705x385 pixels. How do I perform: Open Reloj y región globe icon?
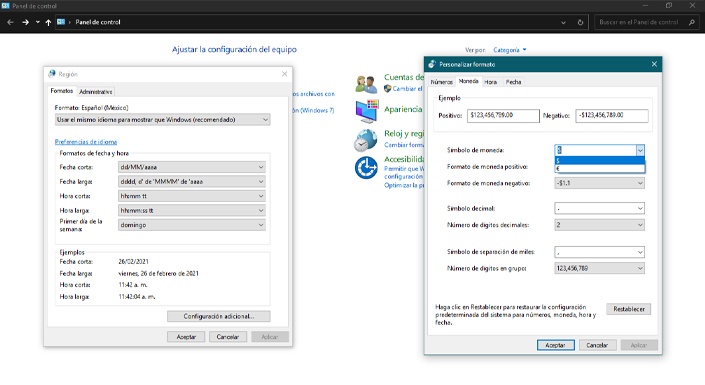[366, 140]
